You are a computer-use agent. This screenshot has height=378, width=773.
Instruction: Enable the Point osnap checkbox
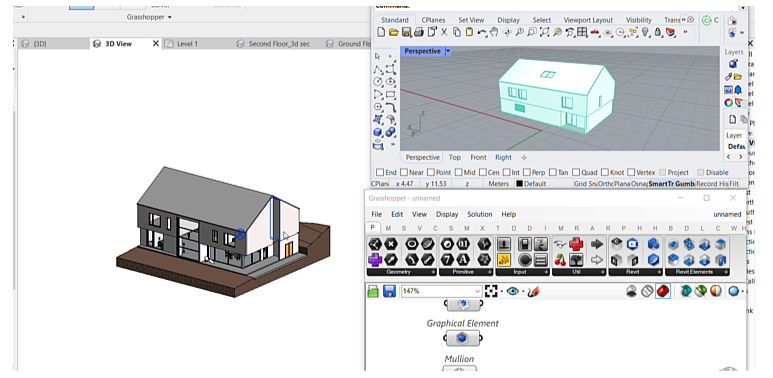431,172
